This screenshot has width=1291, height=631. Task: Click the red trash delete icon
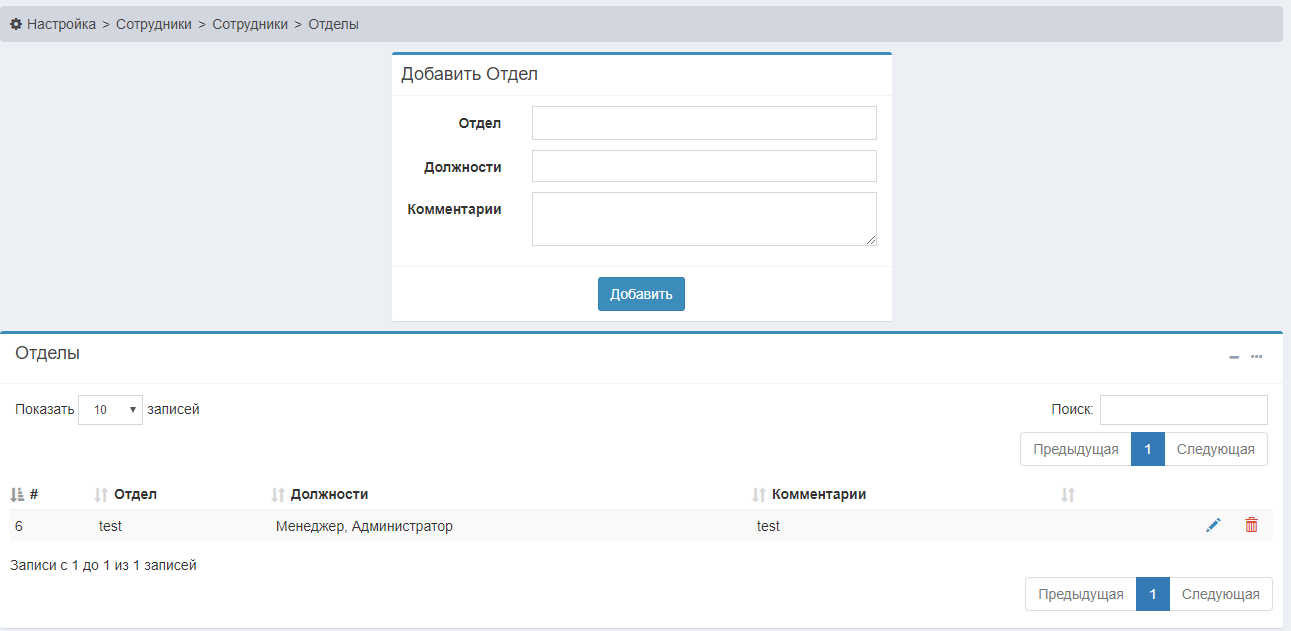(1251, 525)
